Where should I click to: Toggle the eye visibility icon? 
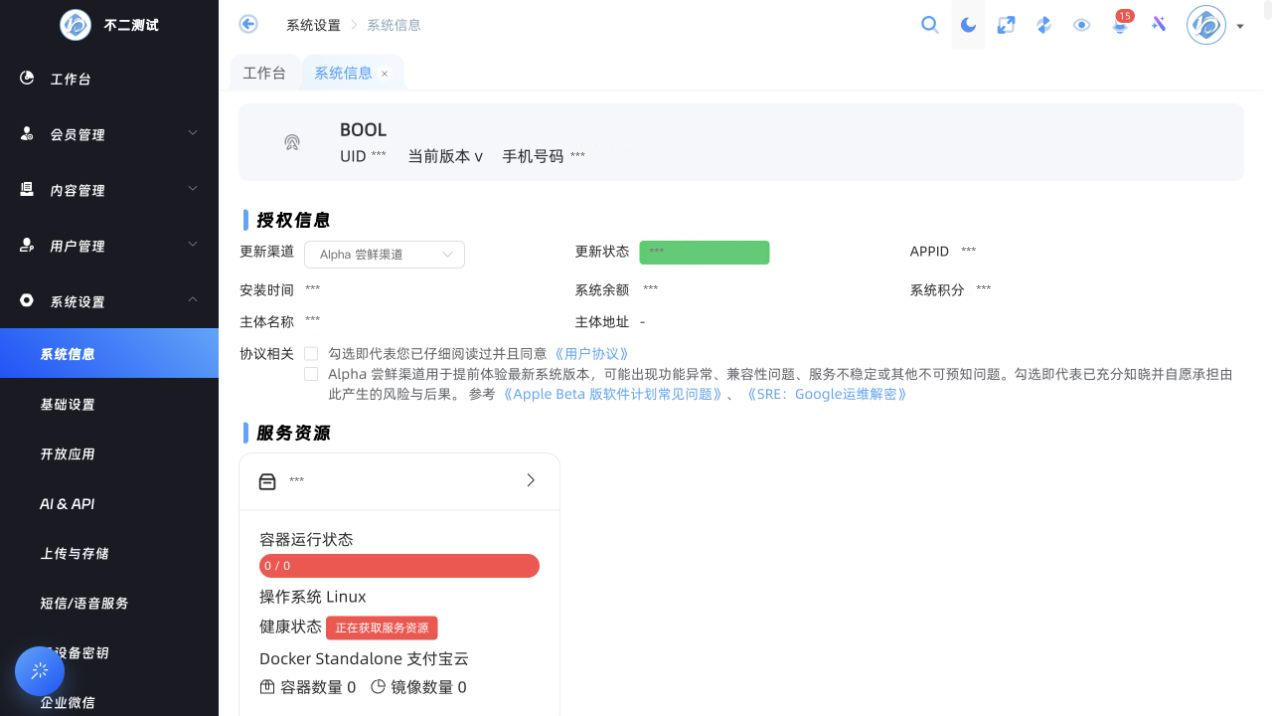coord(1082,25)
